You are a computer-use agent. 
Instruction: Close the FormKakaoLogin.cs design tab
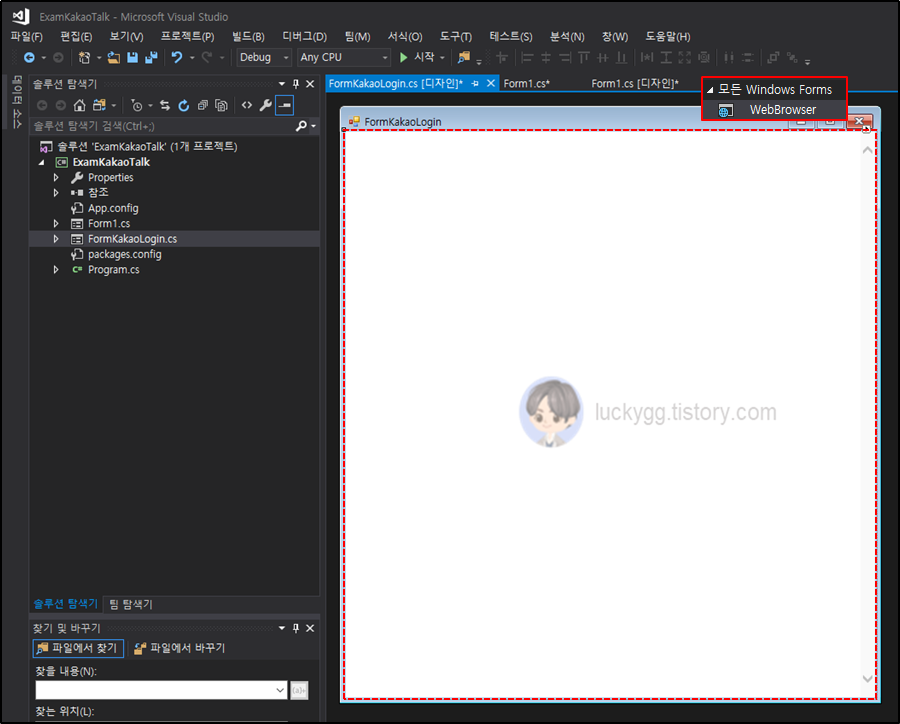point(491,84)
